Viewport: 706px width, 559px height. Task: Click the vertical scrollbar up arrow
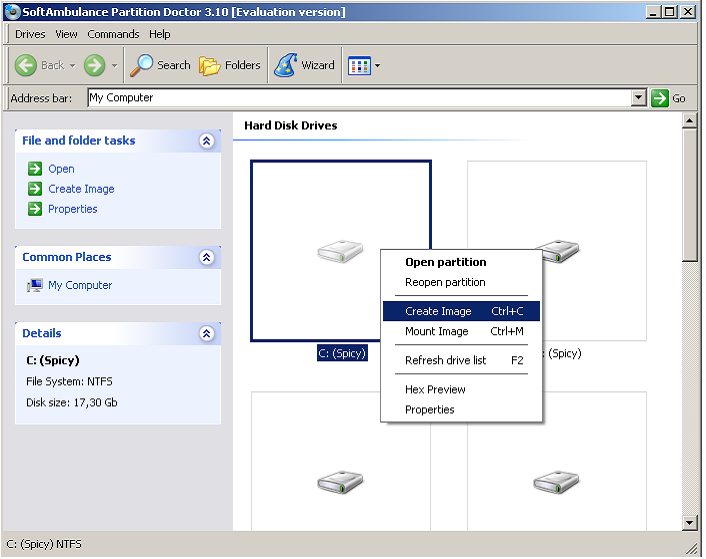pyautogui.click(x=689, y=120)
